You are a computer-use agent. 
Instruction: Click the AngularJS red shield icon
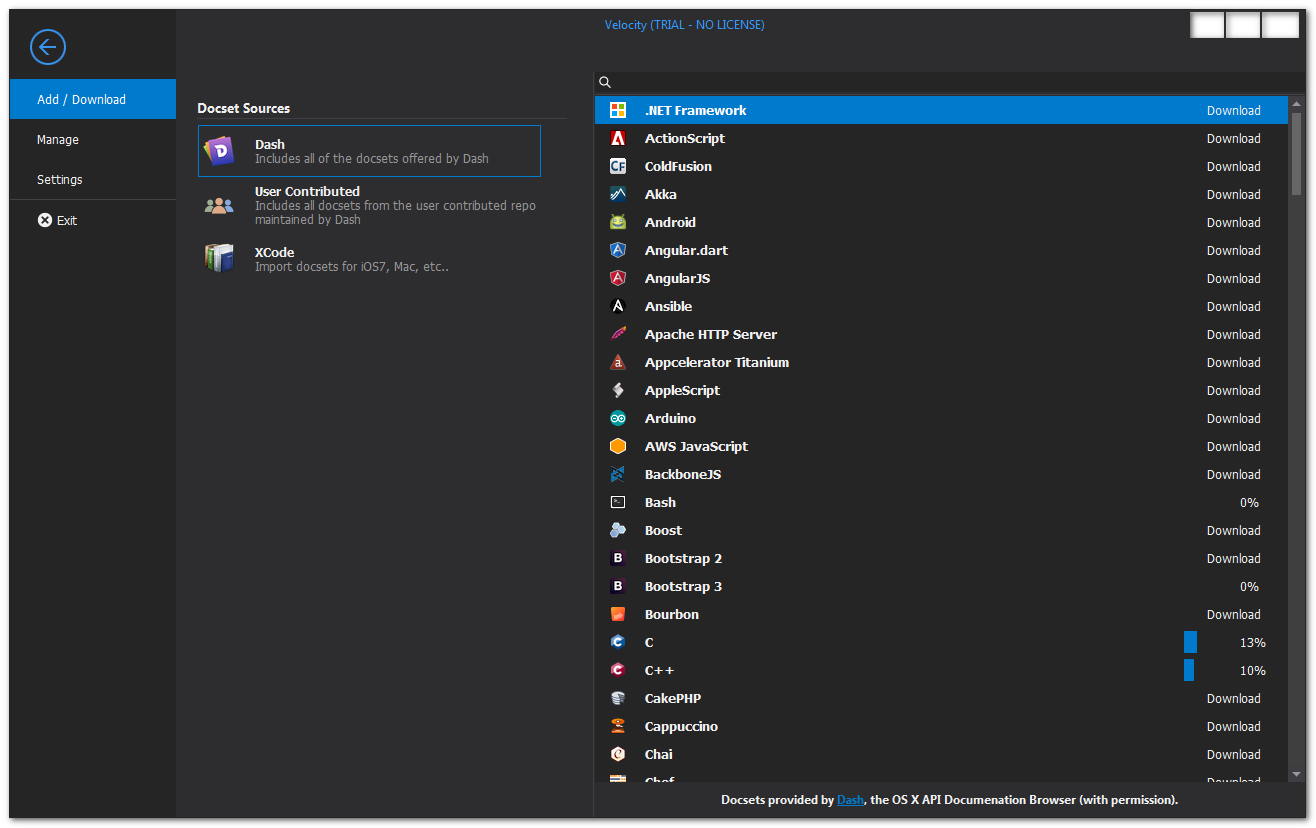618,278
